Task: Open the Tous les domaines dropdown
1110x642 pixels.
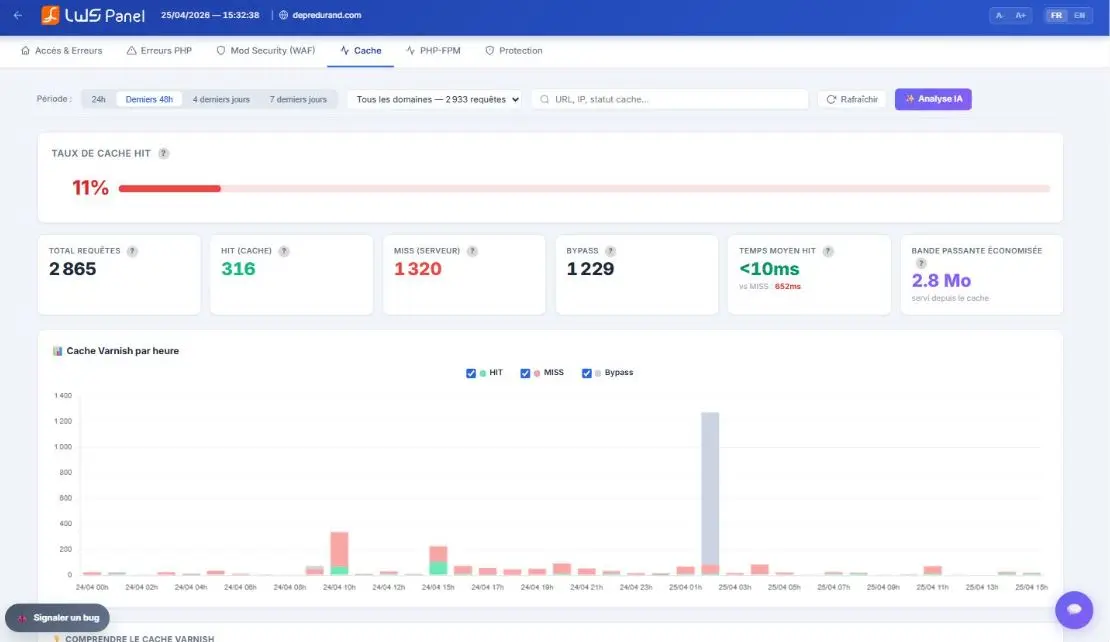Action: point(437,99)
